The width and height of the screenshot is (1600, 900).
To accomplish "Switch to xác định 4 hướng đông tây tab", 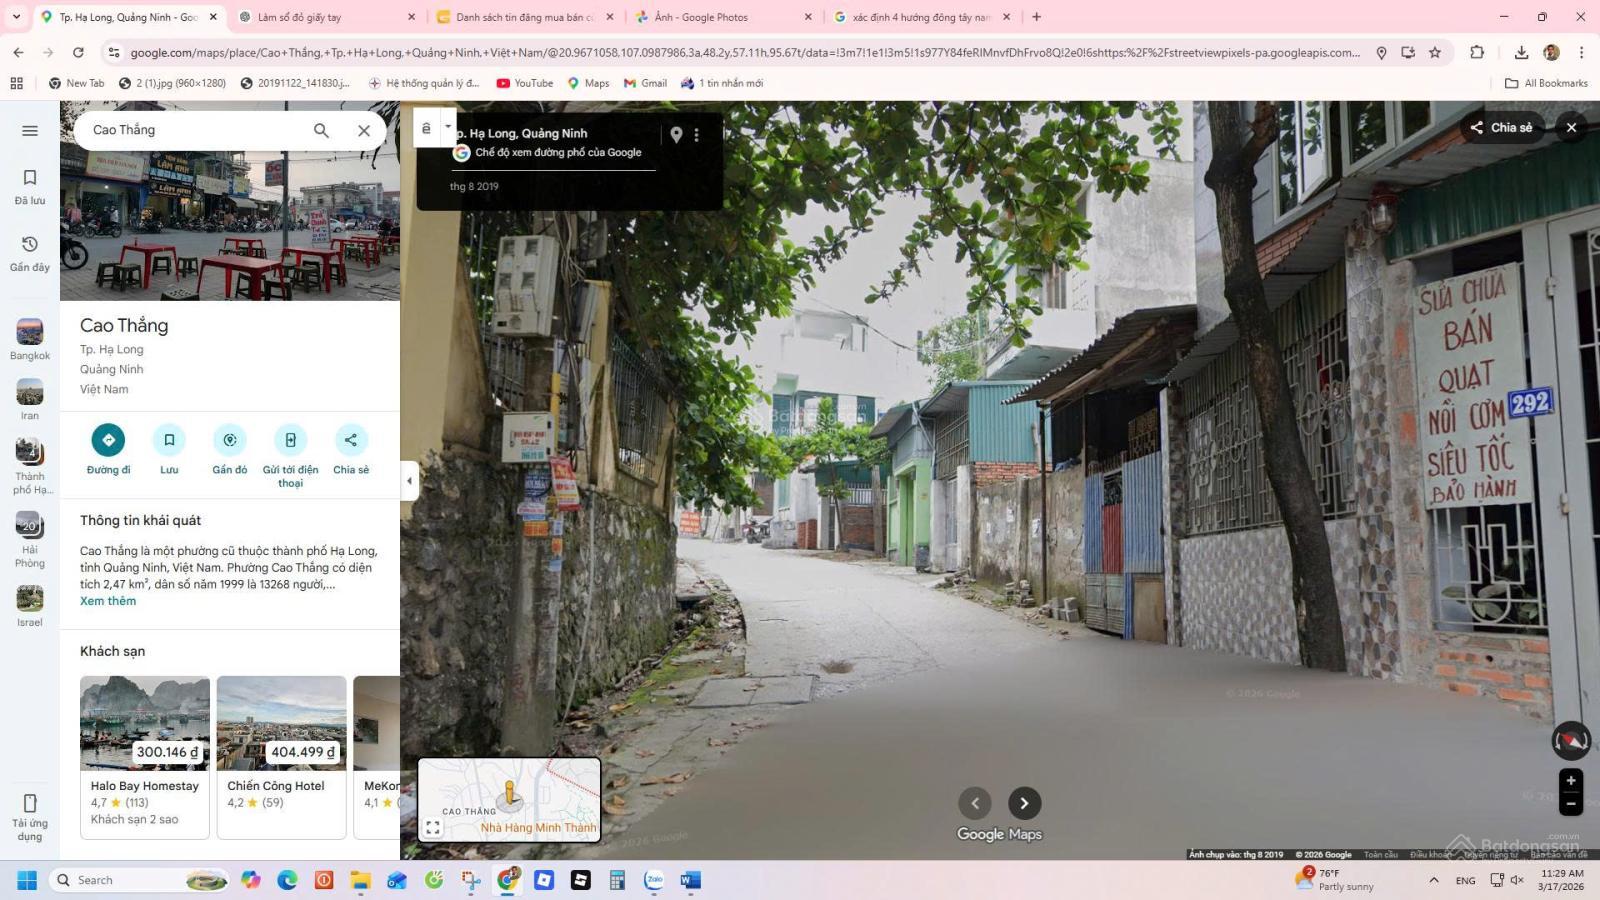I will click(921, 17).
